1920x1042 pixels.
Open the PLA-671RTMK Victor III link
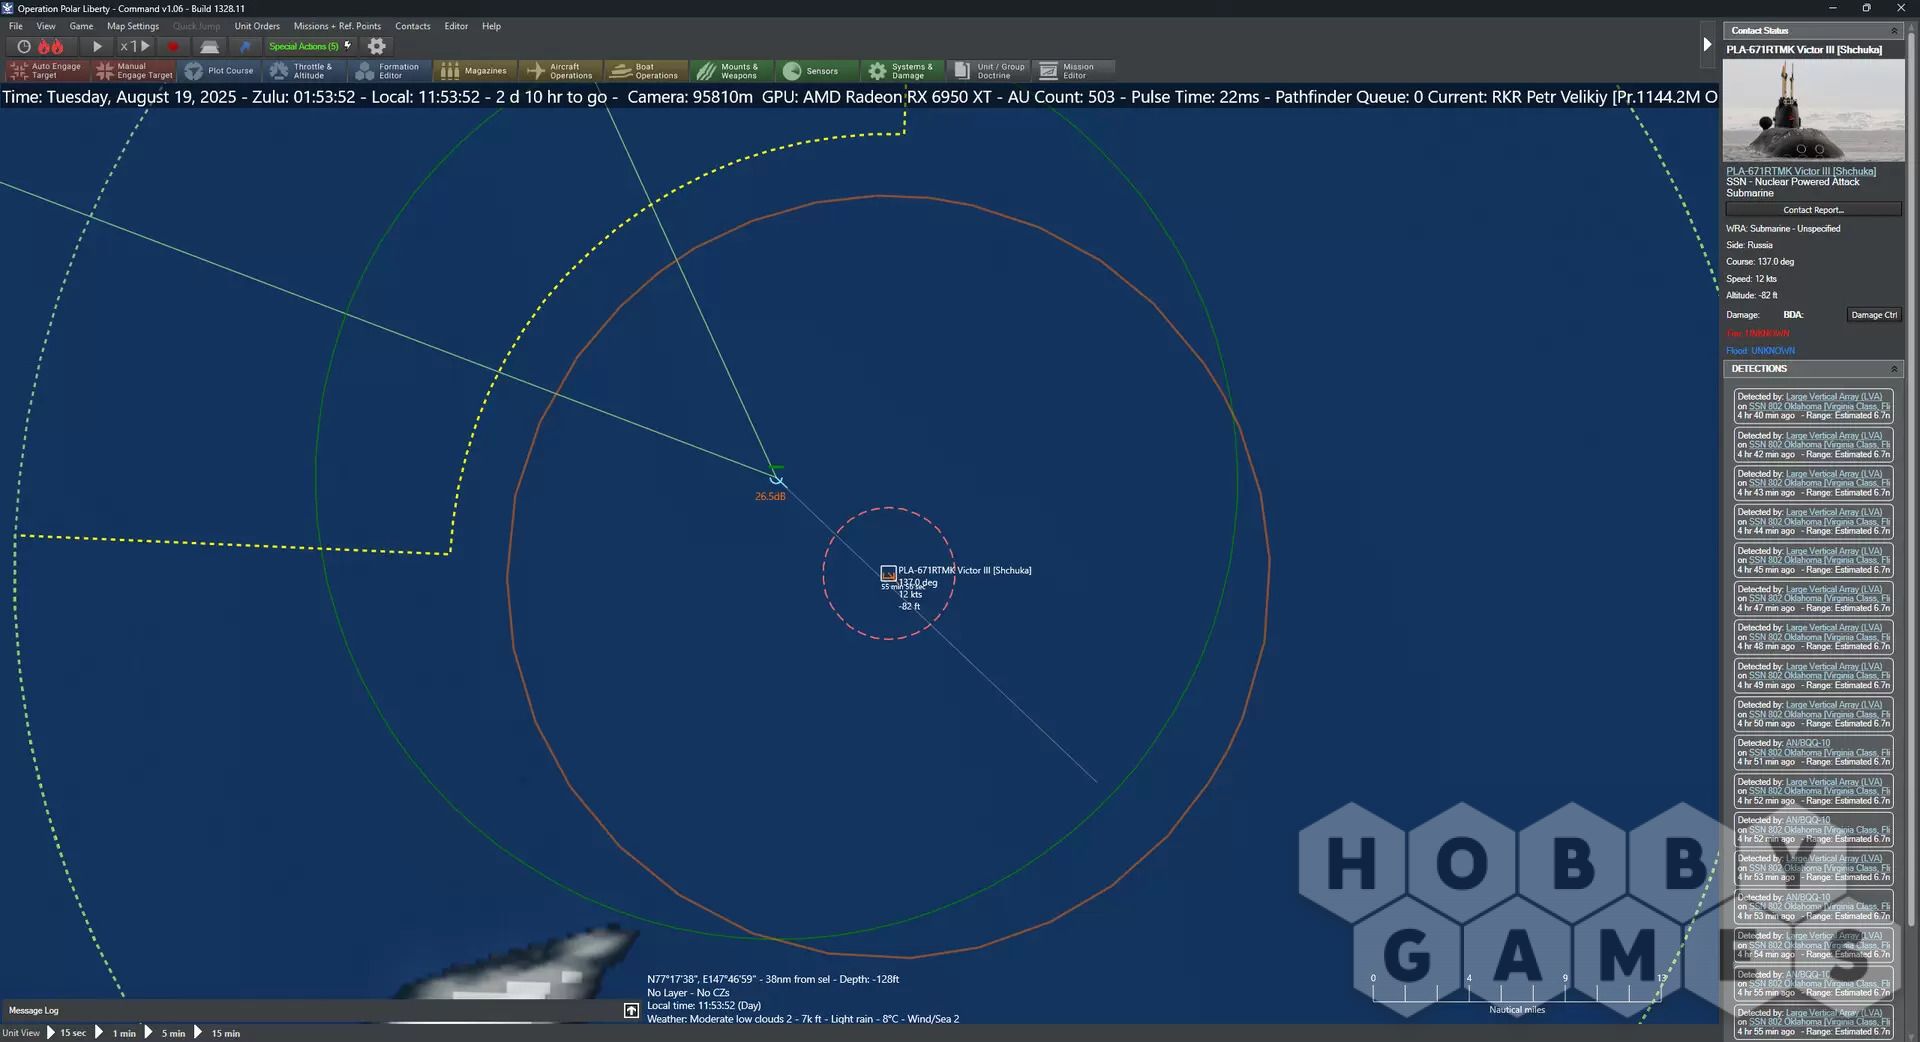point(1800,171)
